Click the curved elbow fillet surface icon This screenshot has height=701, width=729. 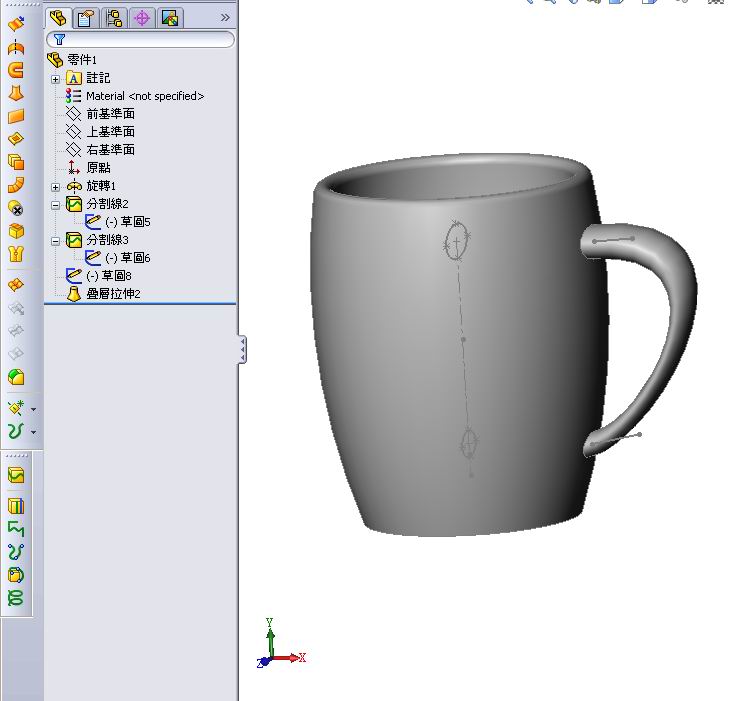point(16,185)
